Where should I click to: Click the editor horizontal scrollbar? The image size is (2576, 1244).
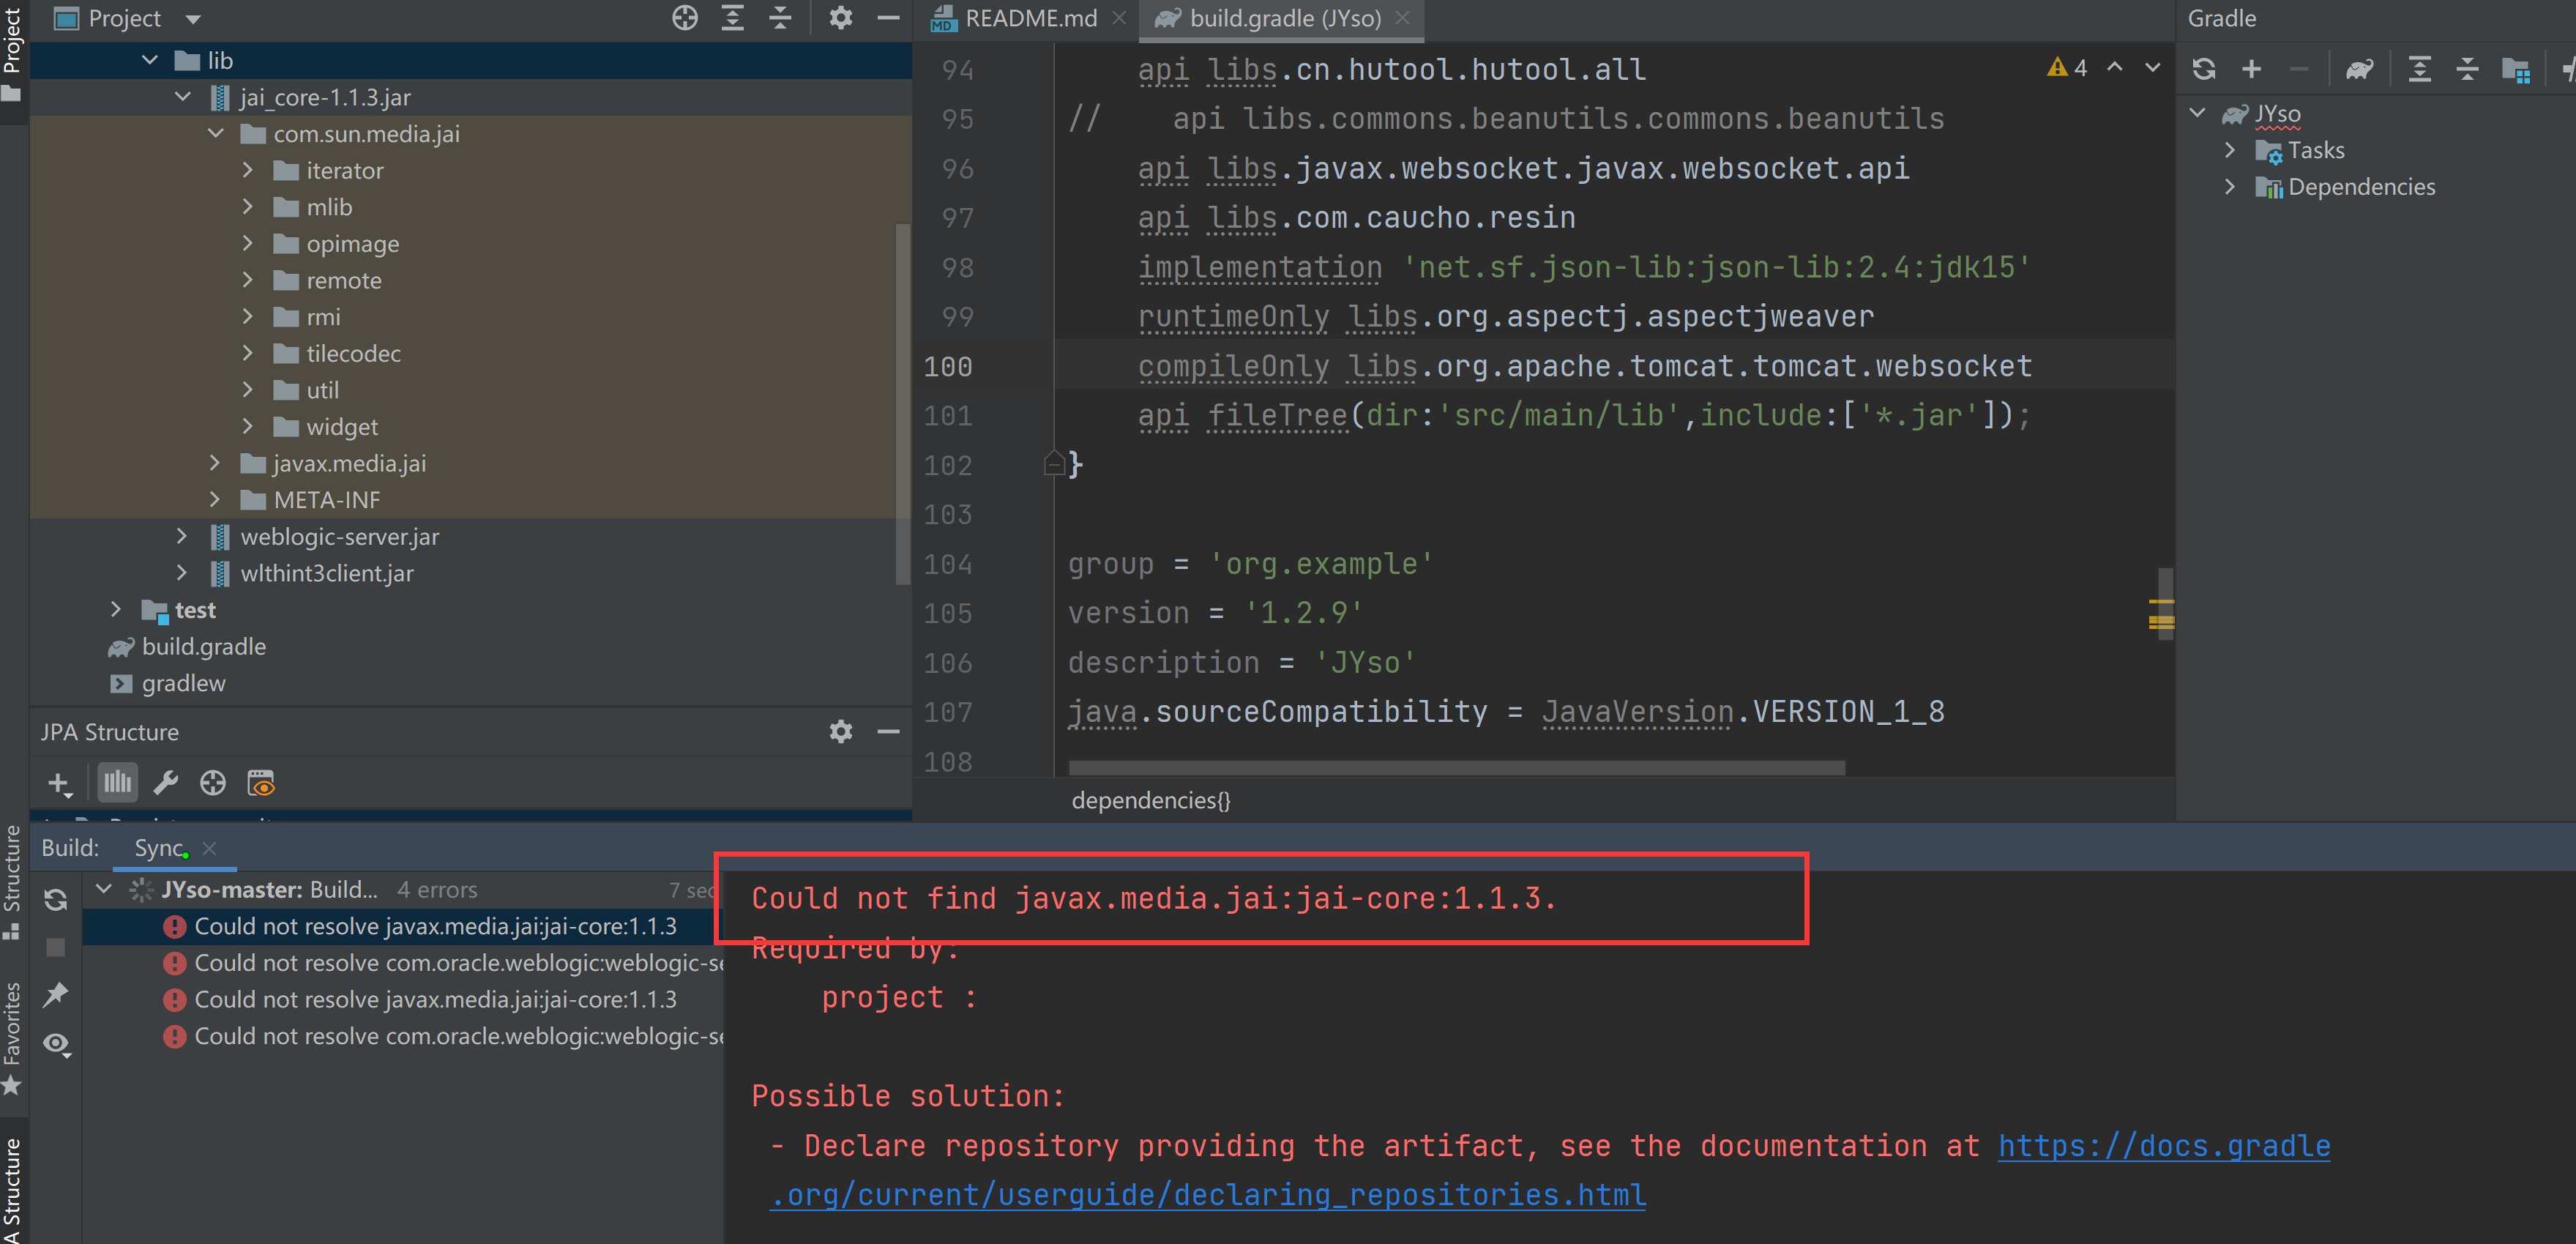pos(1456,768)
